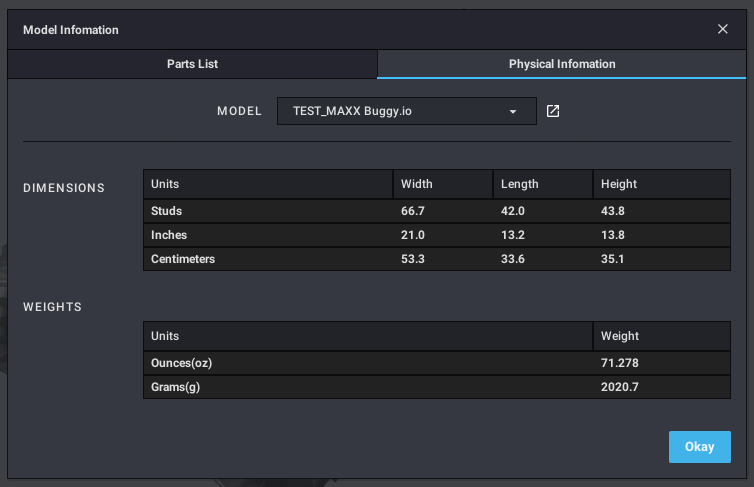This screenshot has width=754, height=487.
Task: Click the WEIGHTS section label
Action: [x=52, y=307]
